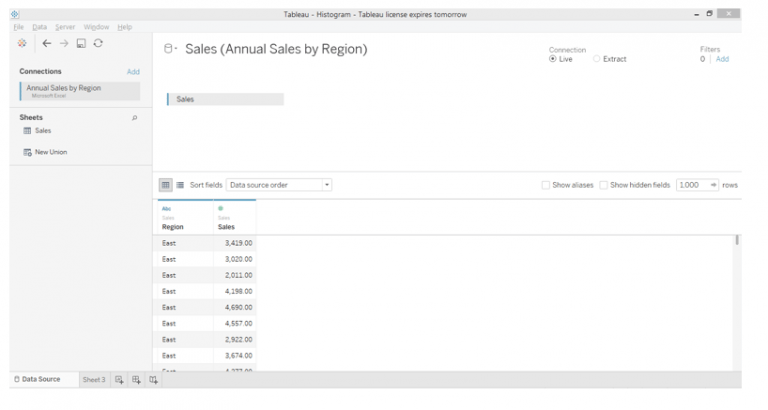Viewport: 768px width, 410px height.
Task: Click the search icon beside Sheets
Action: click(x=135, y=118)
